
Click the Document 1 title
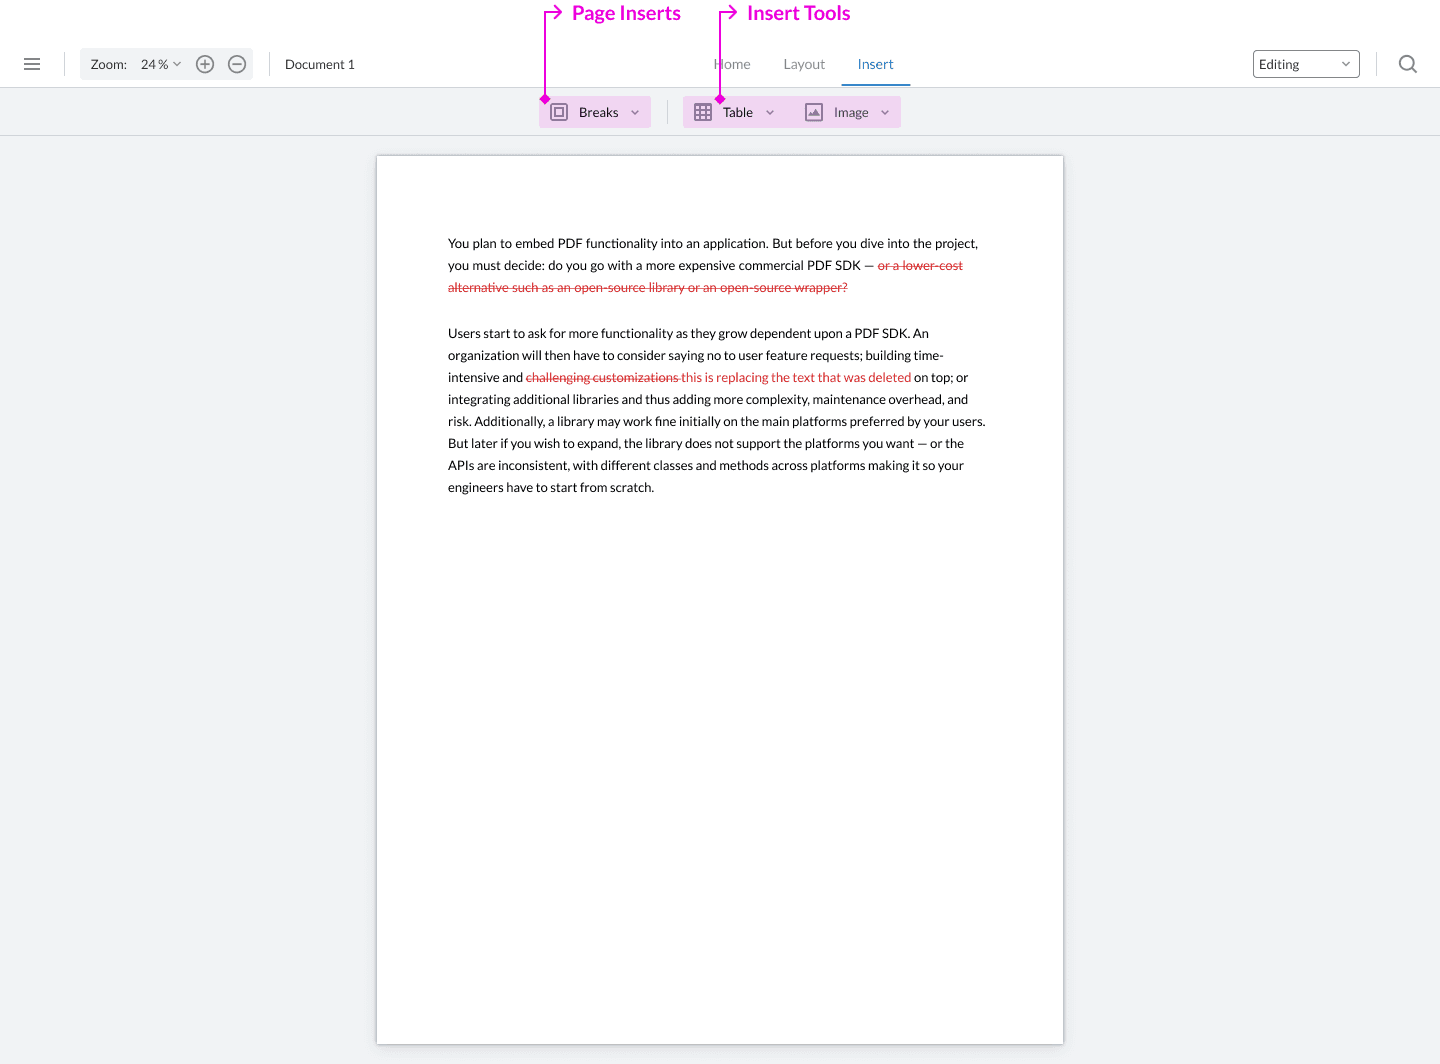tap(320, 63)
